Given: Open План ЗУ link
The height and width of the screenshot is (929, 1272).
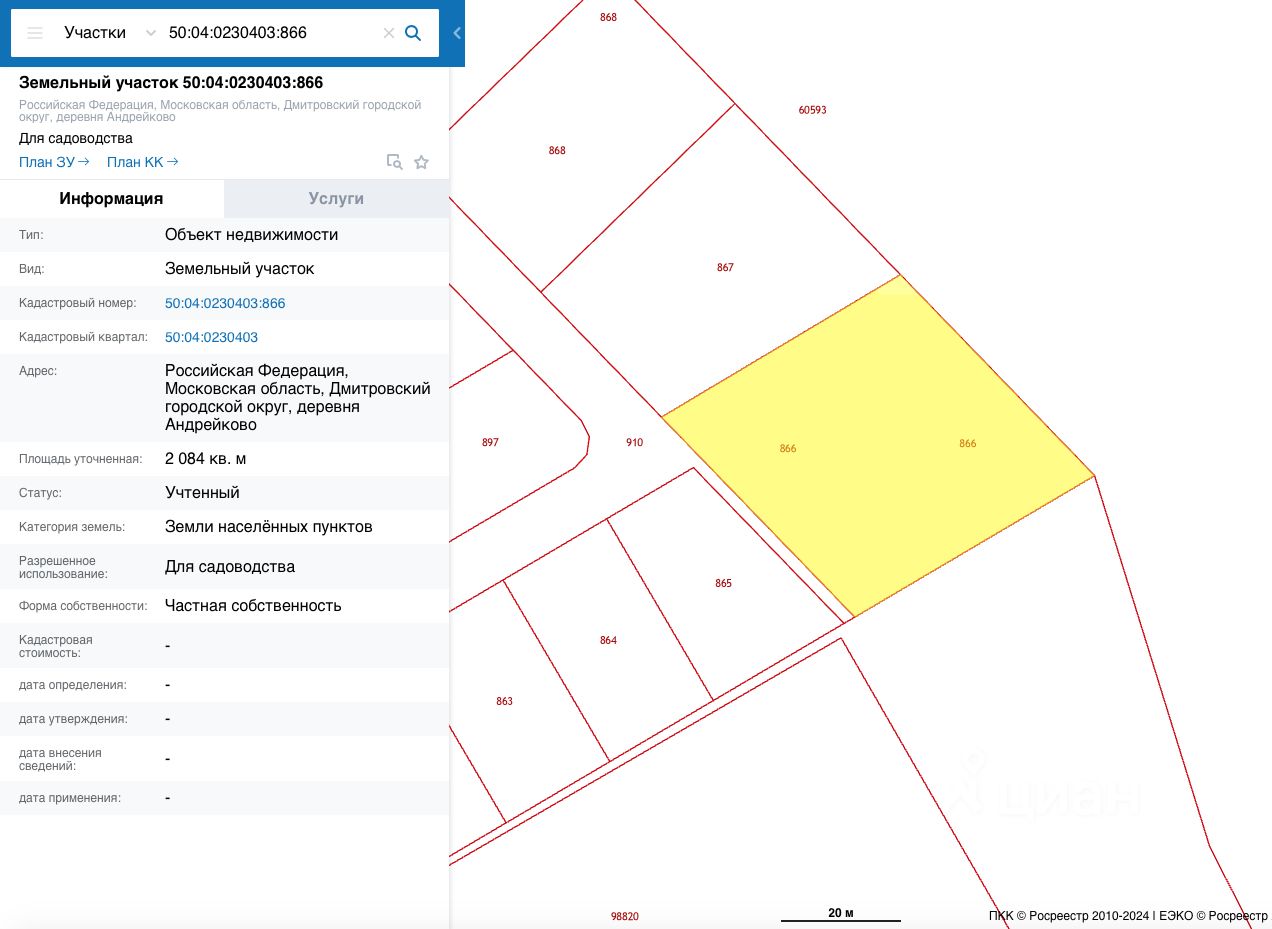Looking at the screenshot, I should (x=54, y=162).
